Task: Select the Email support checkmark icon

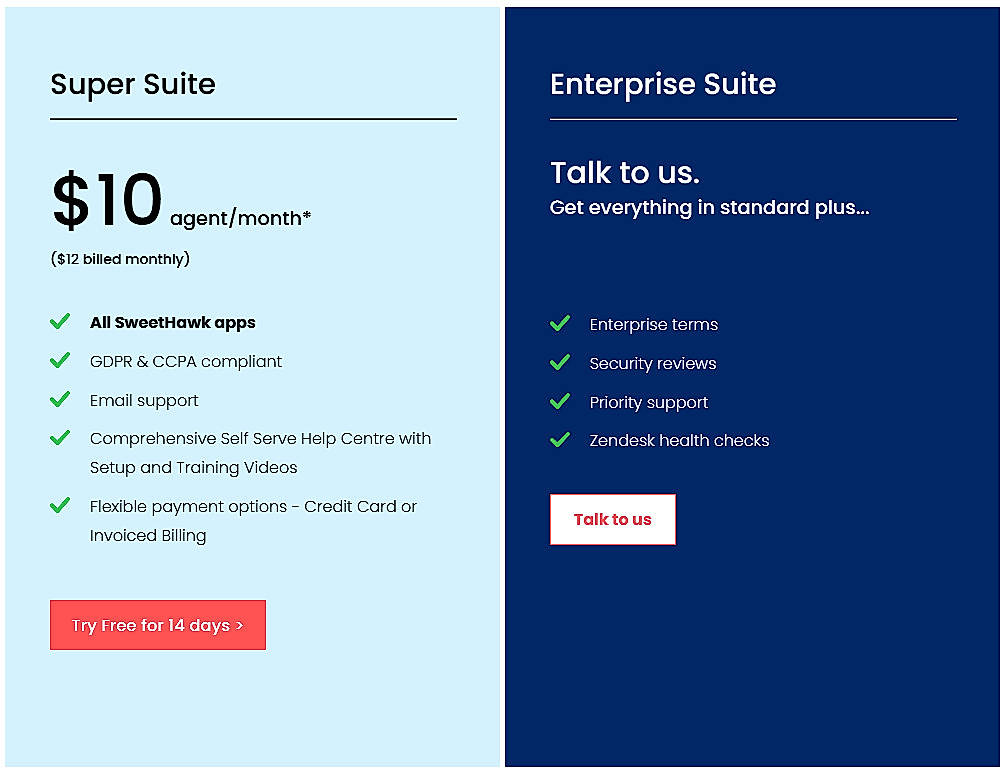Action: [60, 399]
